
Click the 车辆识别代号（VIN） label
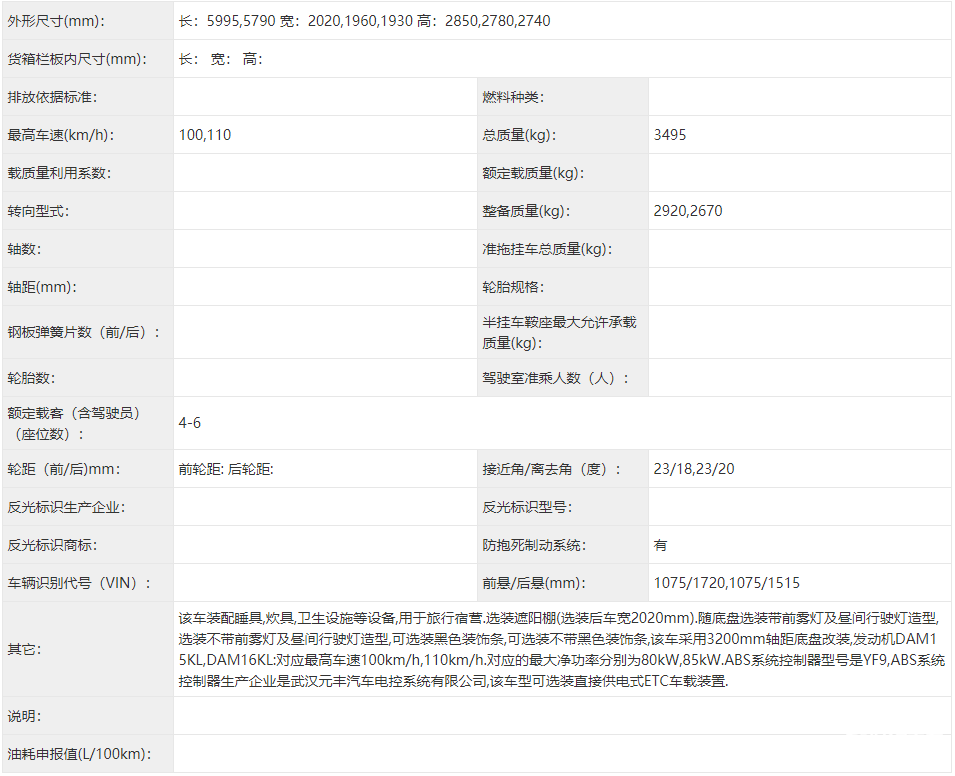[79, 584]
